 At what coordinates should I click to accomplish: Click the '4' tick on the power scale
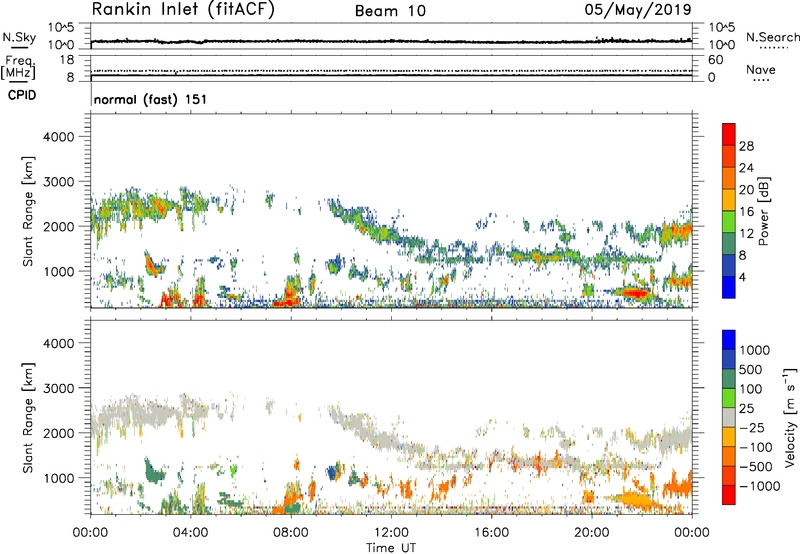(x=742, y=277)
